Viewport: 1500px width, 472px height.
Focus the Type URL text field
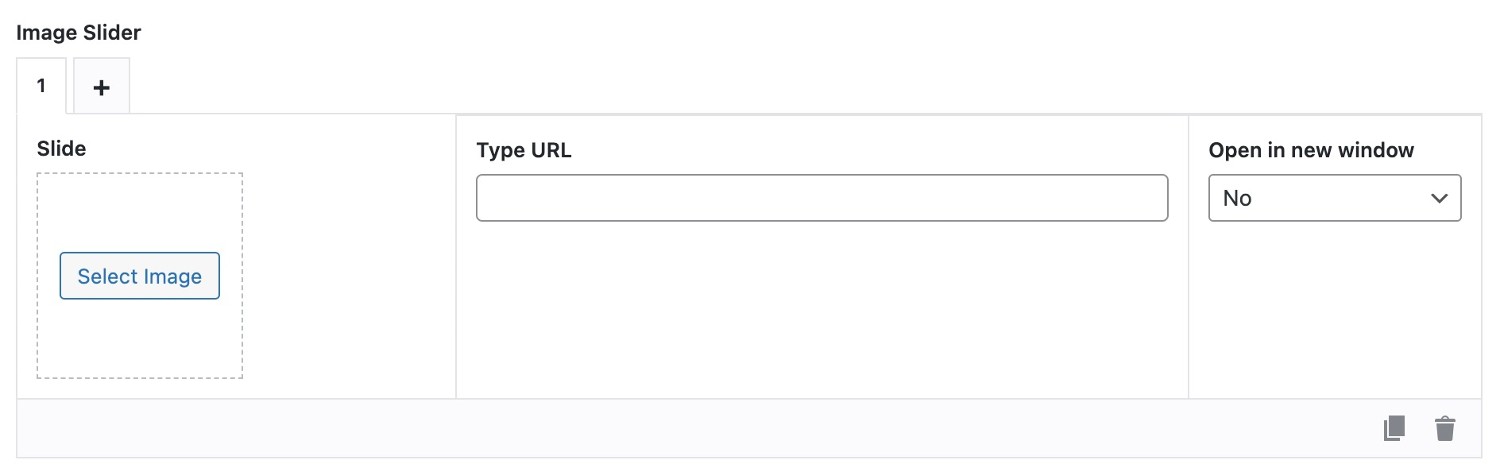click(822, 198)
